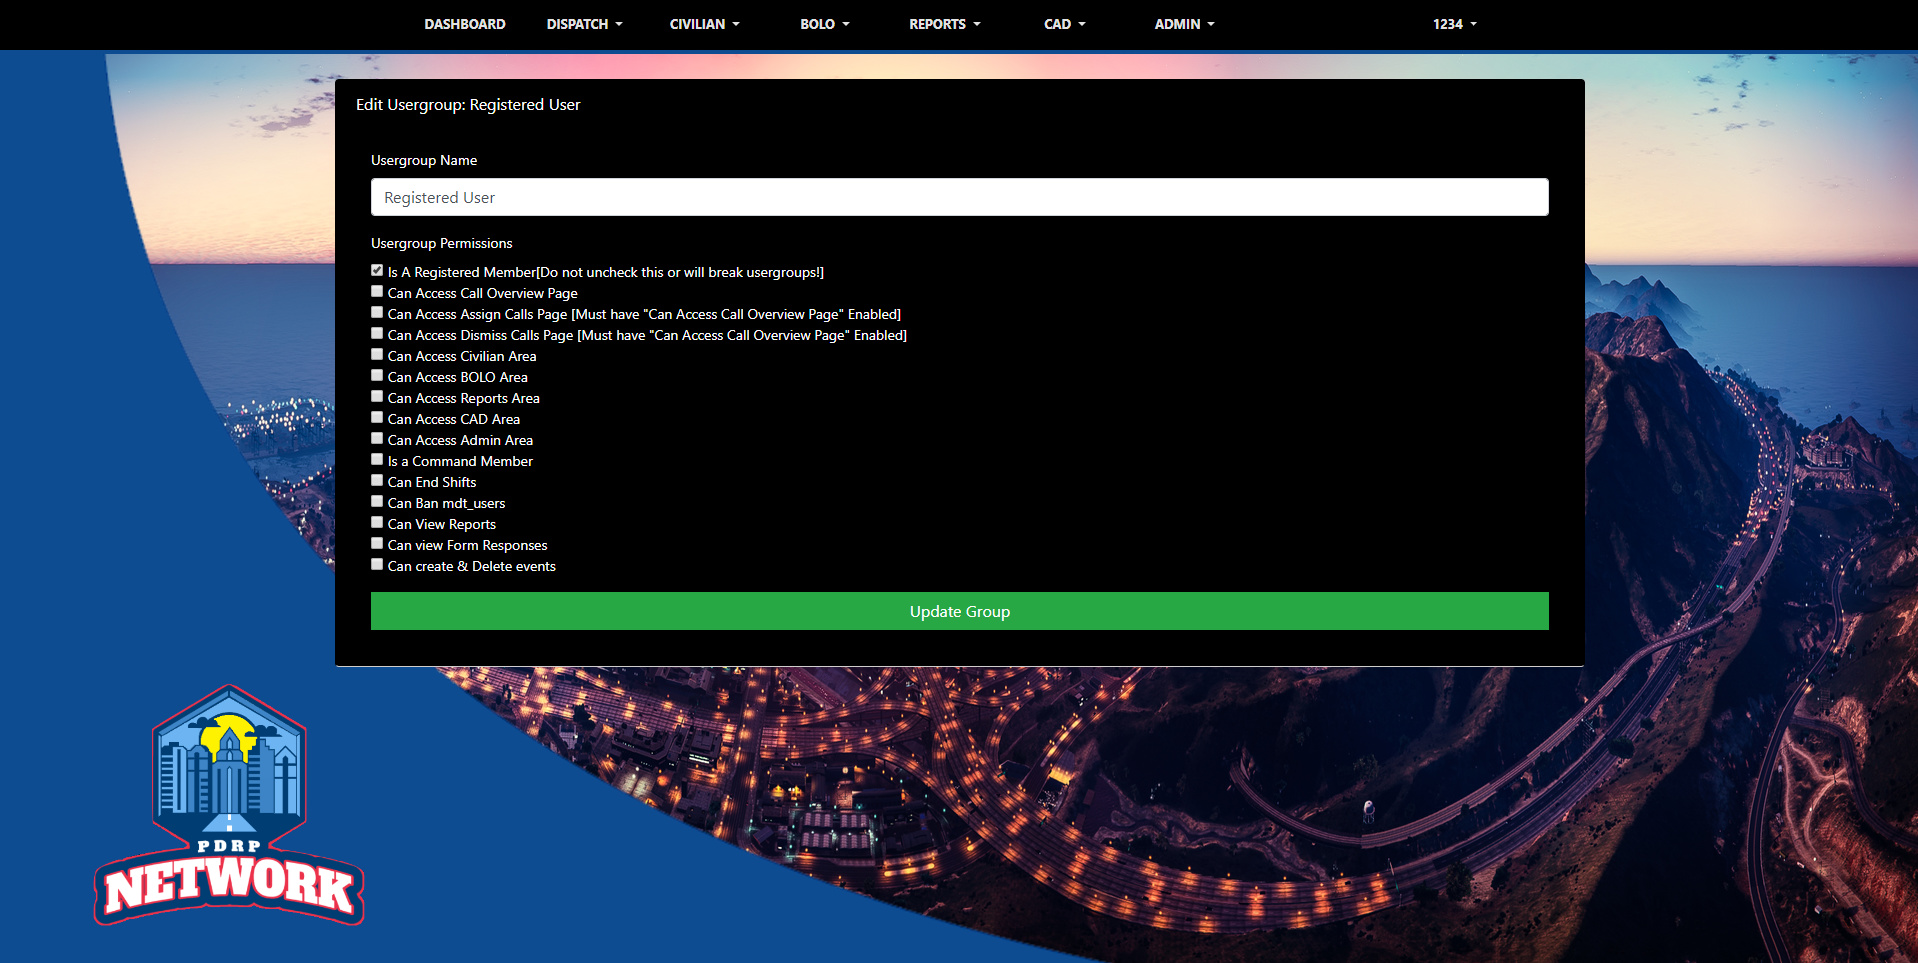Check Can Access Assign Calls Page
This screenshot has height=963, width=1918.
pos(377,312)
